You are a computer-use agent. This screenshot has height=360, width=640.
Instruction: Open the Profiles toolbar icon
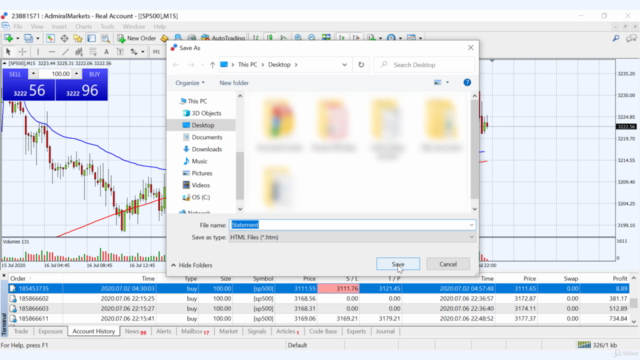(28, 38)
